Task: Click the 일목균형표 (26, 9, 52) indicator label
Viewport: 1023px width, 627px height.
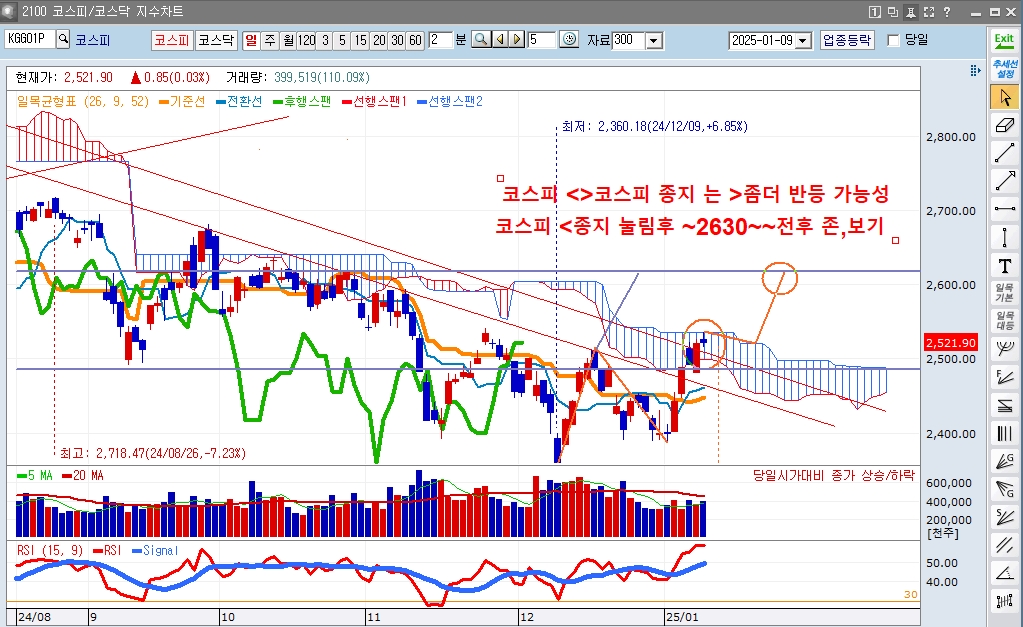Action: point(83,101)
